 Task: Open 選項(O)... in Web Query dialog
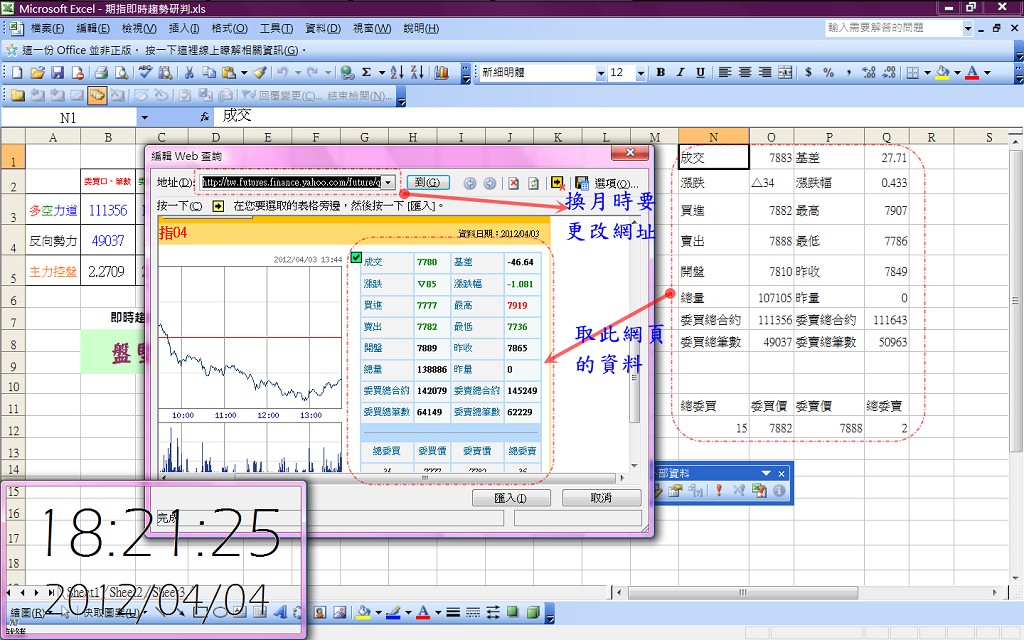point(616,184)
